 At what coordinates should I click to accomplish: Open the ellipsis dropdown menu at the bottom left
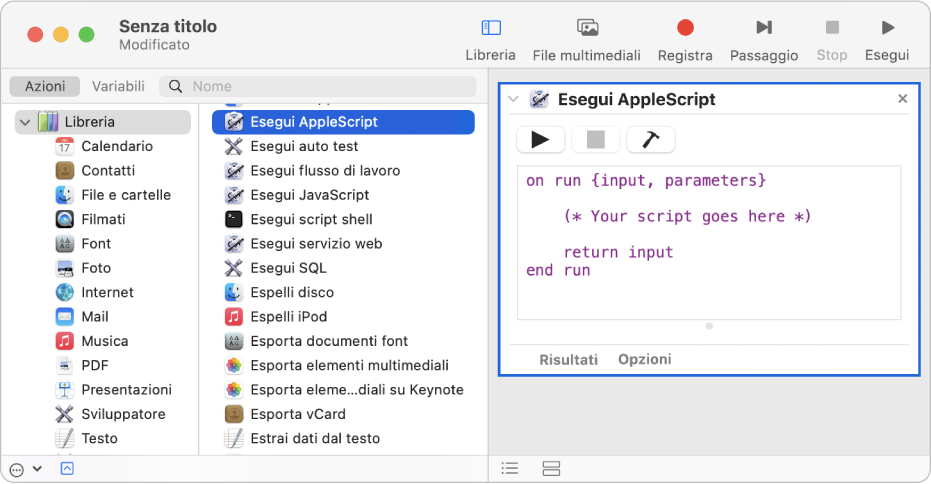click(24, 468)
